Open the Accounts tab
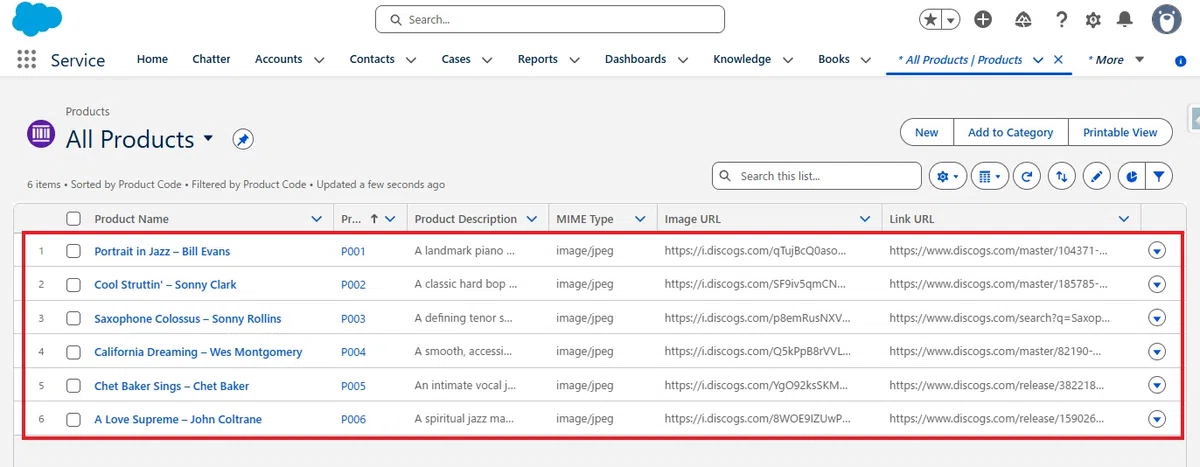The width and height of the screenshot is (1200, 467). [278, 59]
